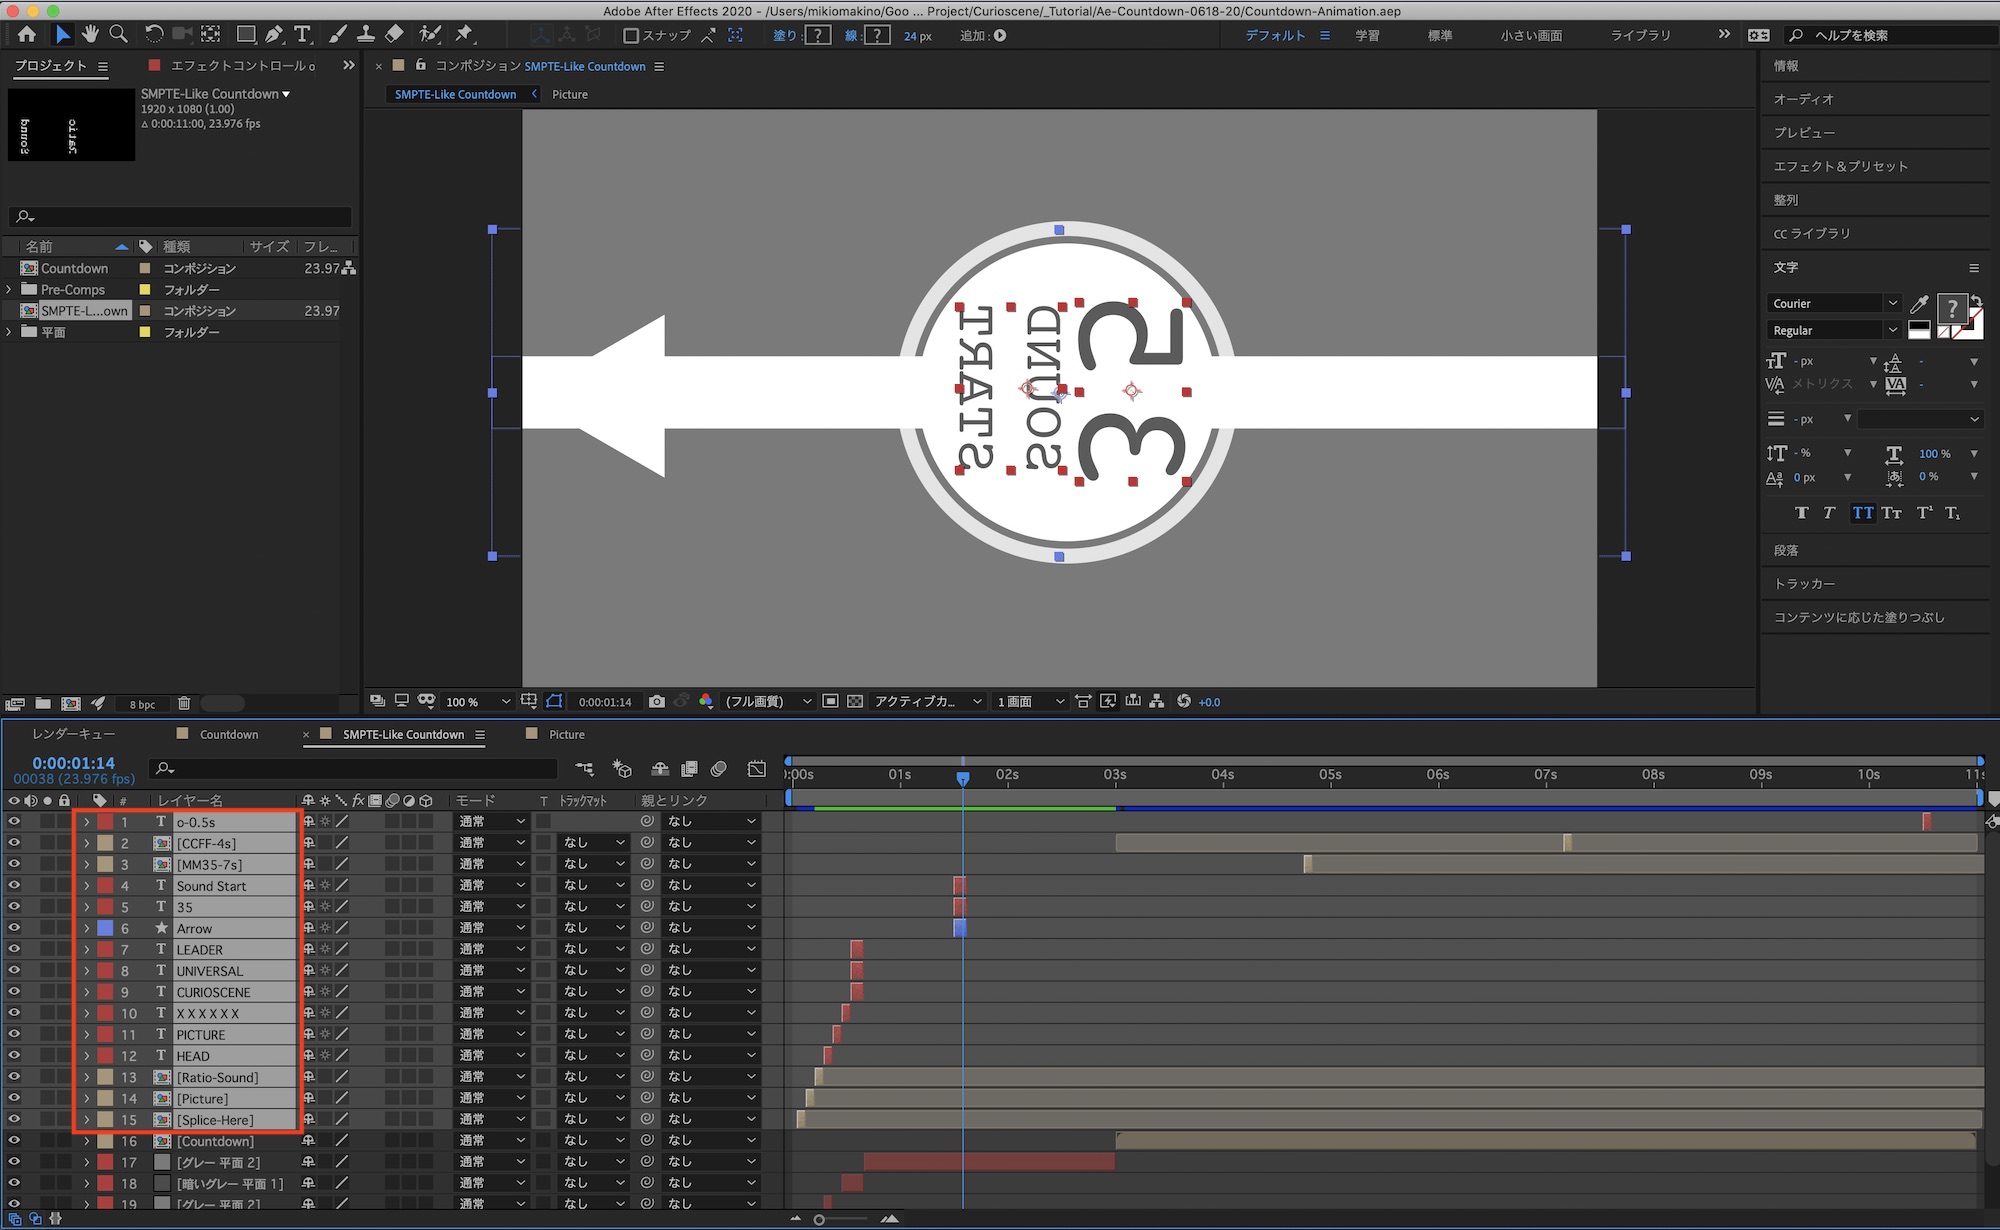This screenshot has height=1230, width=2000.
Task: Select the Horizontal Type tool
Action: (302, 35)
